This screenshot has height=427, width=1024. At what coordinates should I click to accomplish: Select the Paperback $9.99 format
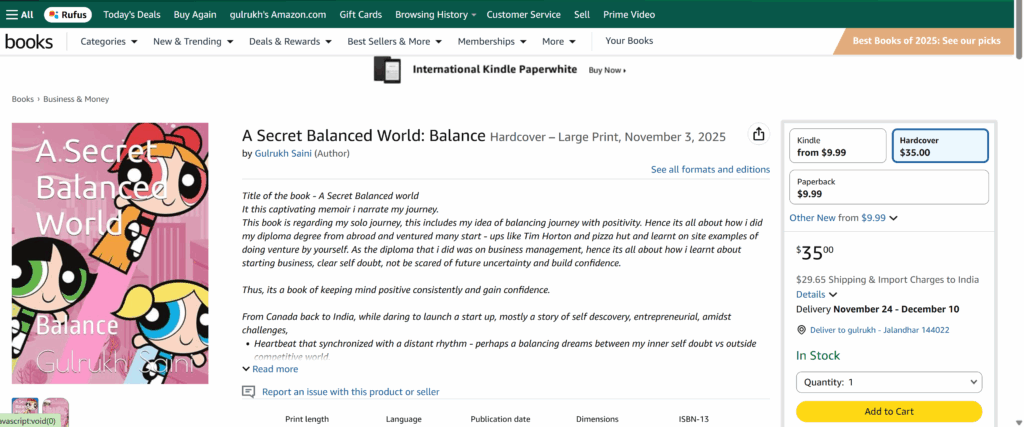(889, 187)
